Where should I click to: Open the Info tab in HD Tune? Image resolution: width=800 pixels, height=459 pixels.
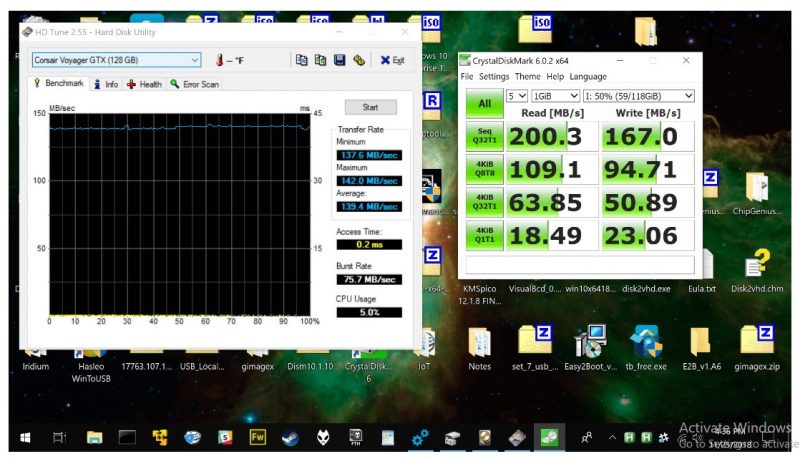[106, 85]
